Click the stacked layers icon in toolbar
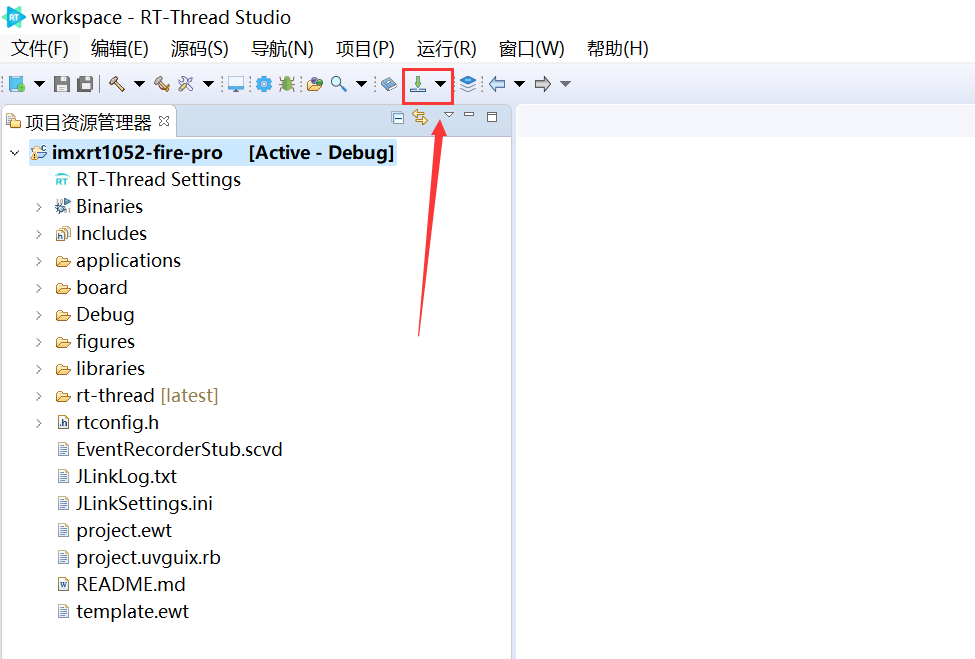This screenshot has width=975, height=659. click(468, 85)
